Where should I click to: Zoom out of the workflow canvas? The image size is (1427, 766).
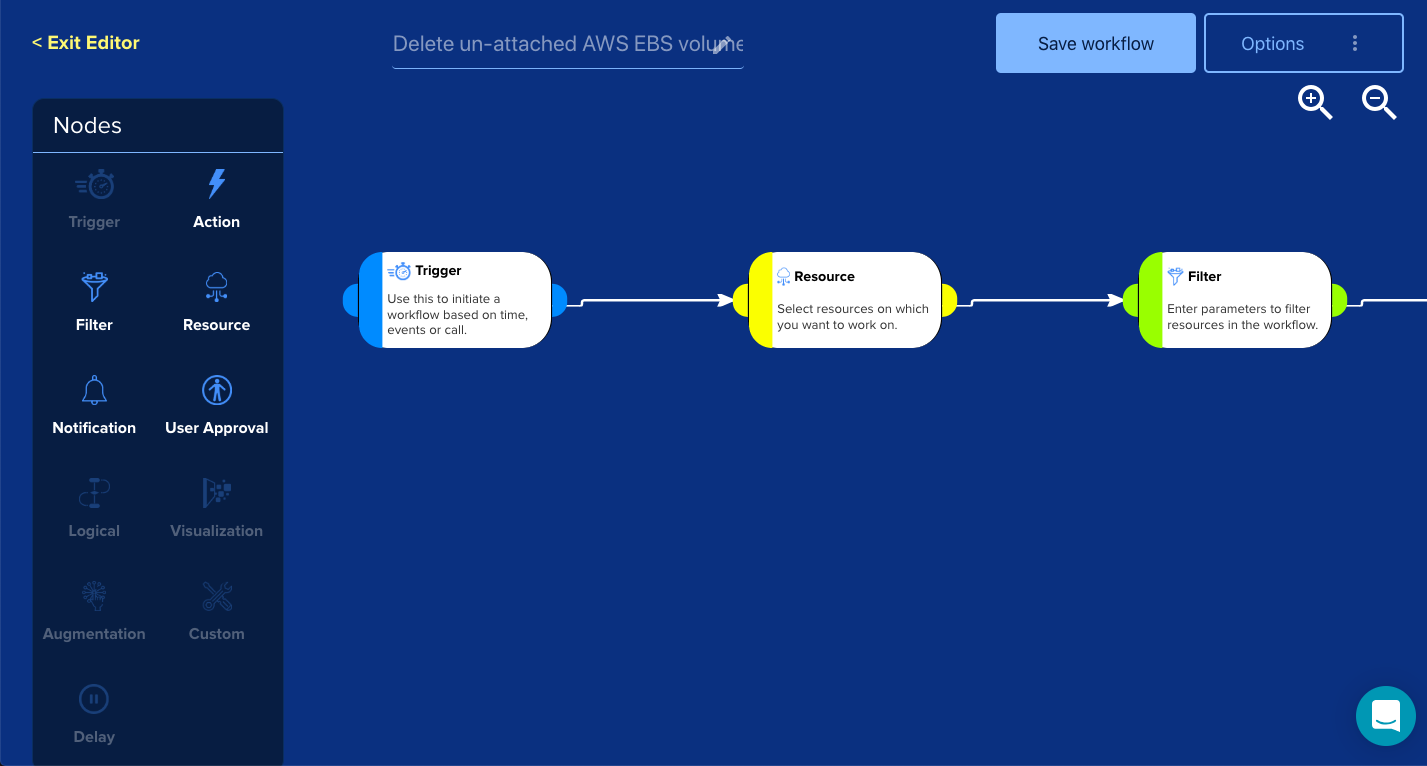tap(1379, 102)
